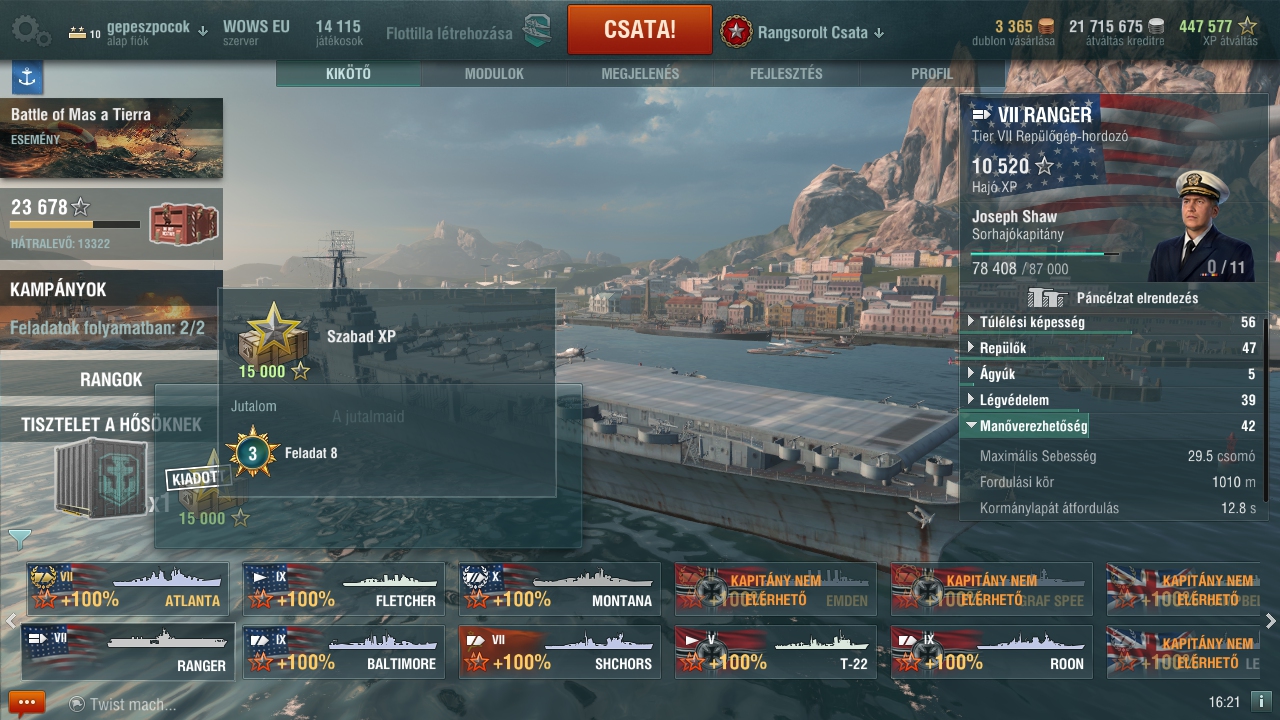Start battle with the CSATA! button

click(640, 30)
